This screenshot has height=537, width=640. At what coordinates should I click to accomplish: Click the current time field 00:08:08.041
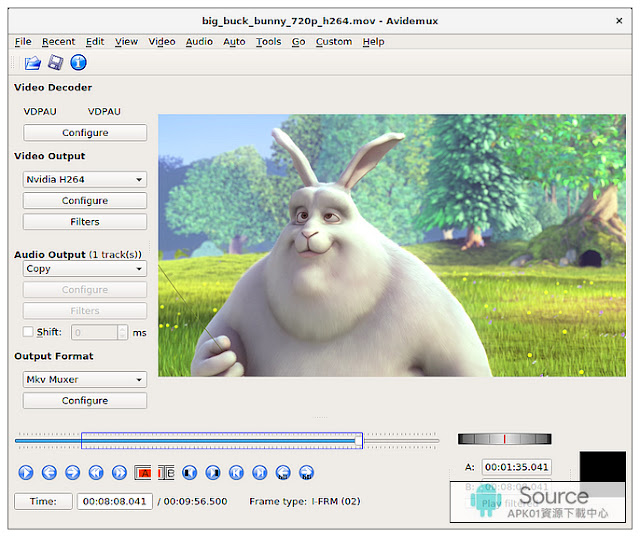tap(115, 501)
